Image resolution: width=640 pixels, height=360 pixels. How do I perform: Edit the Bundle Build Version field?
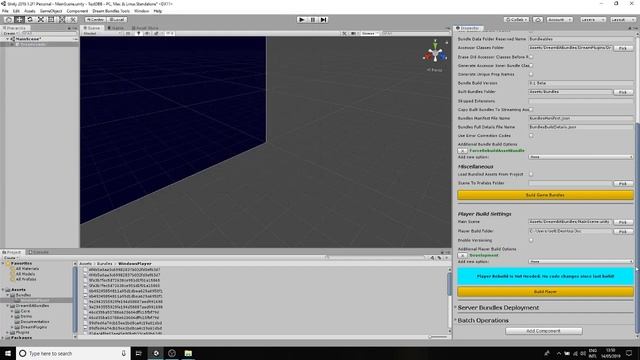coord(581,83)
